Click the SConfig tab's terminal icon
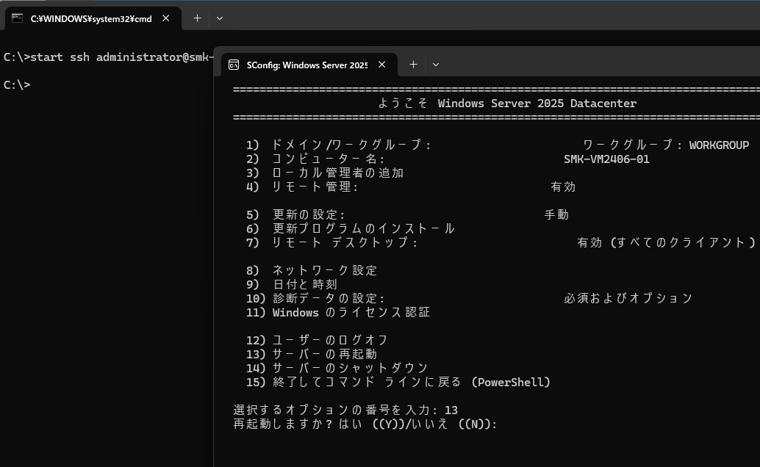760x467 pixels. (233, 65)
